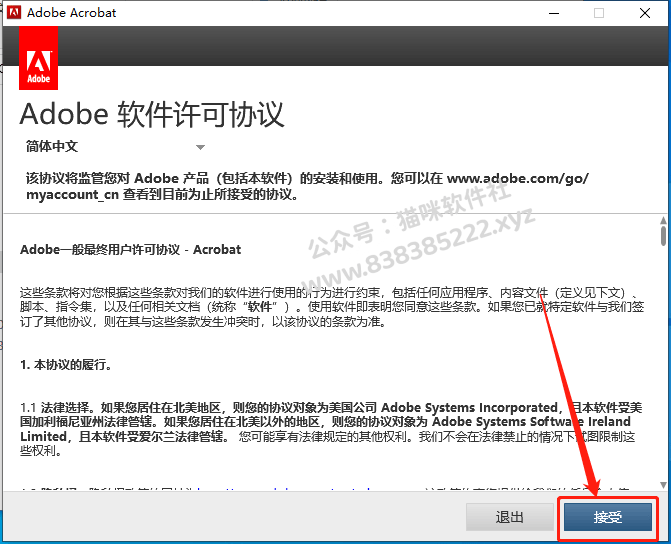Click the text Adobe一般最终用户许可协议 - Acrobat

click(x=131, y=250)
